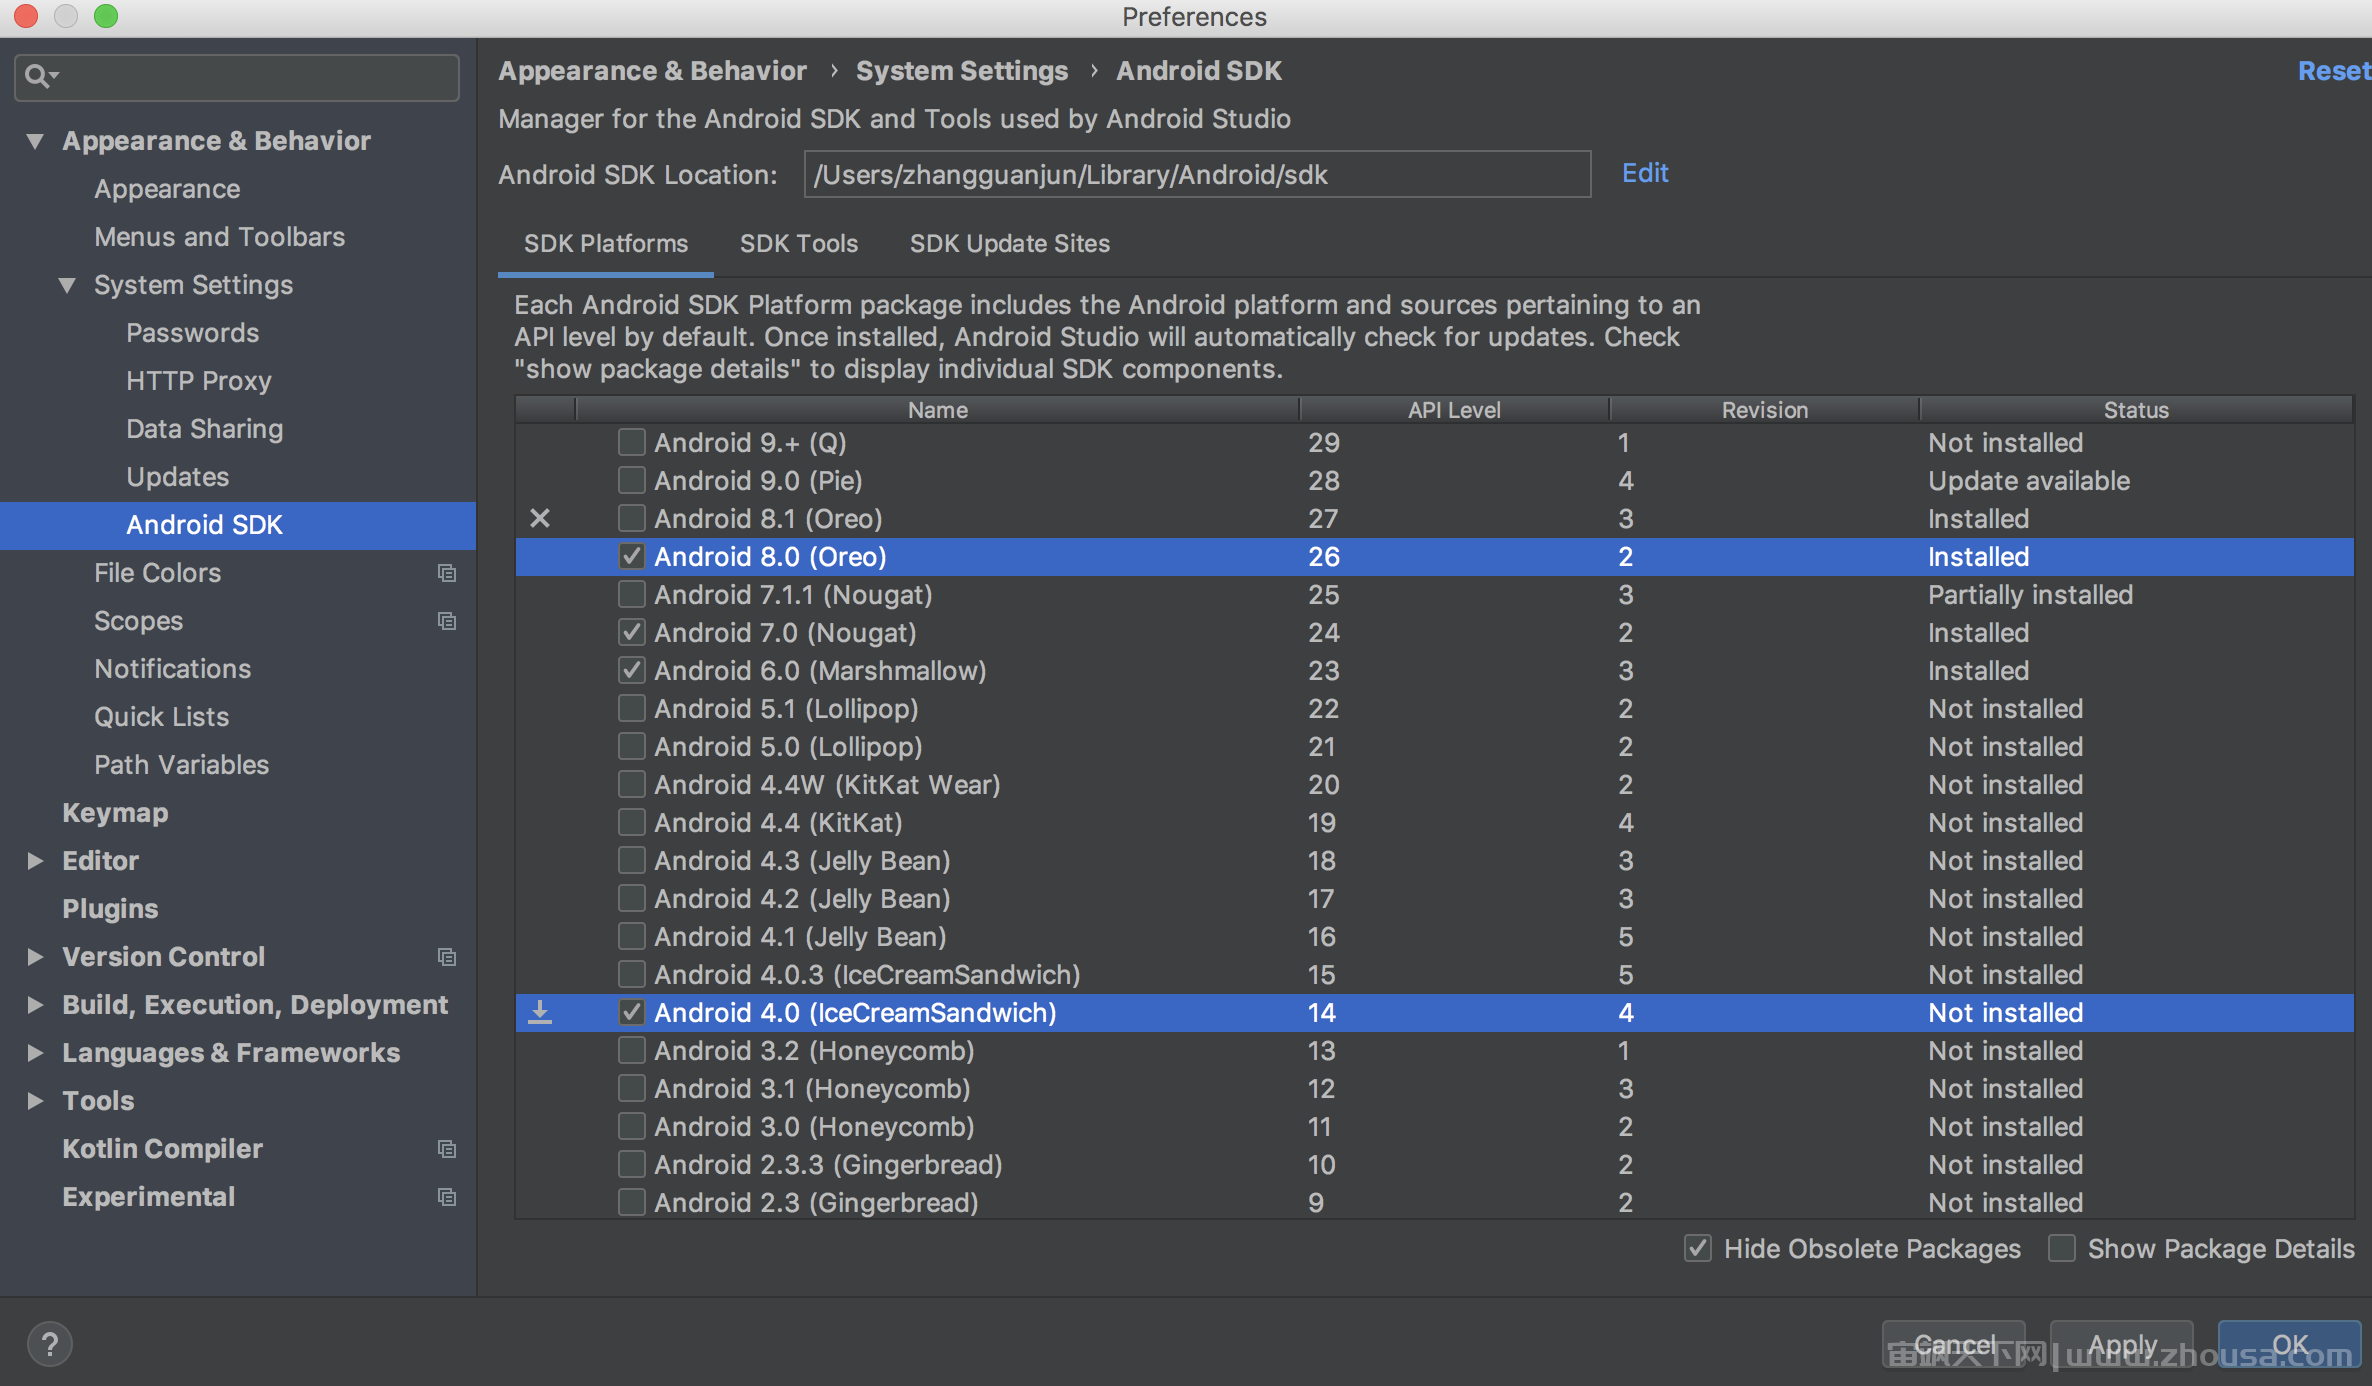Click the project-level icon next to File Colors
The width and height of the screenshot is (2372, 1386).
tap(447, 573)
